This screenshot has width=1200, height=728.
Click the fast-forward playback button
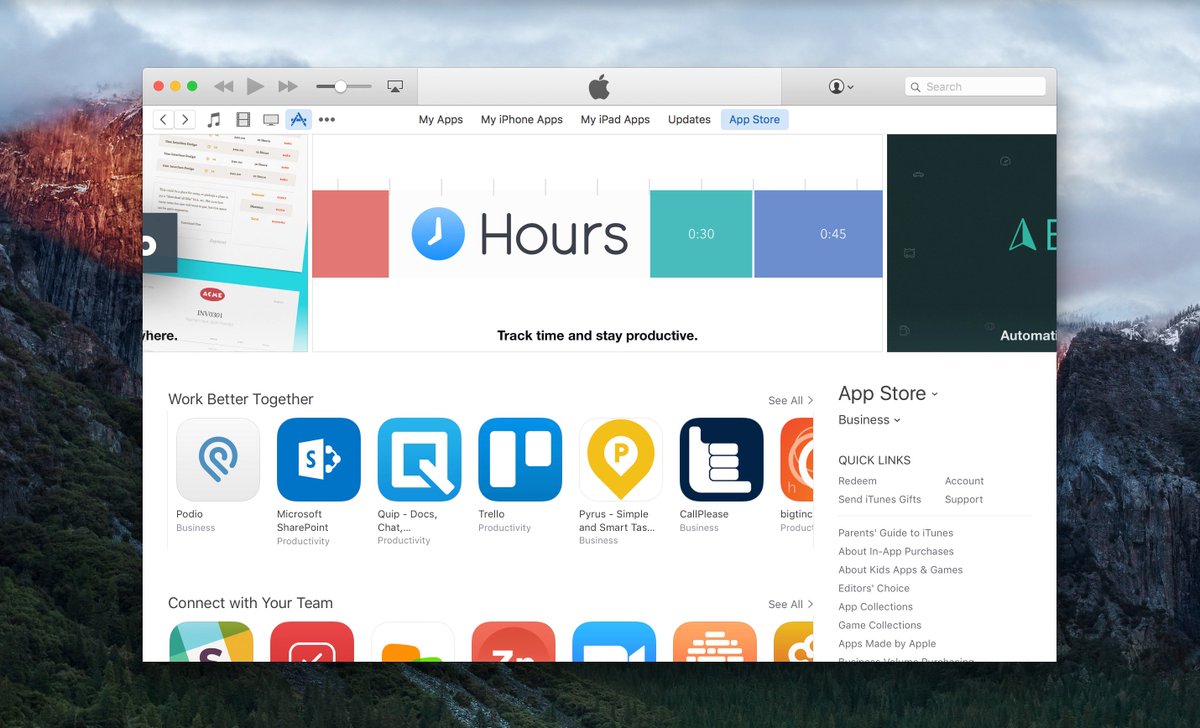(x=288, y=87)
